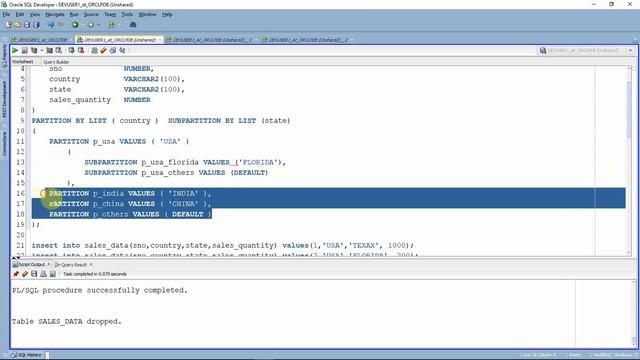
Task: Run Statement with the green play icon
Action: tap(15, 51)
